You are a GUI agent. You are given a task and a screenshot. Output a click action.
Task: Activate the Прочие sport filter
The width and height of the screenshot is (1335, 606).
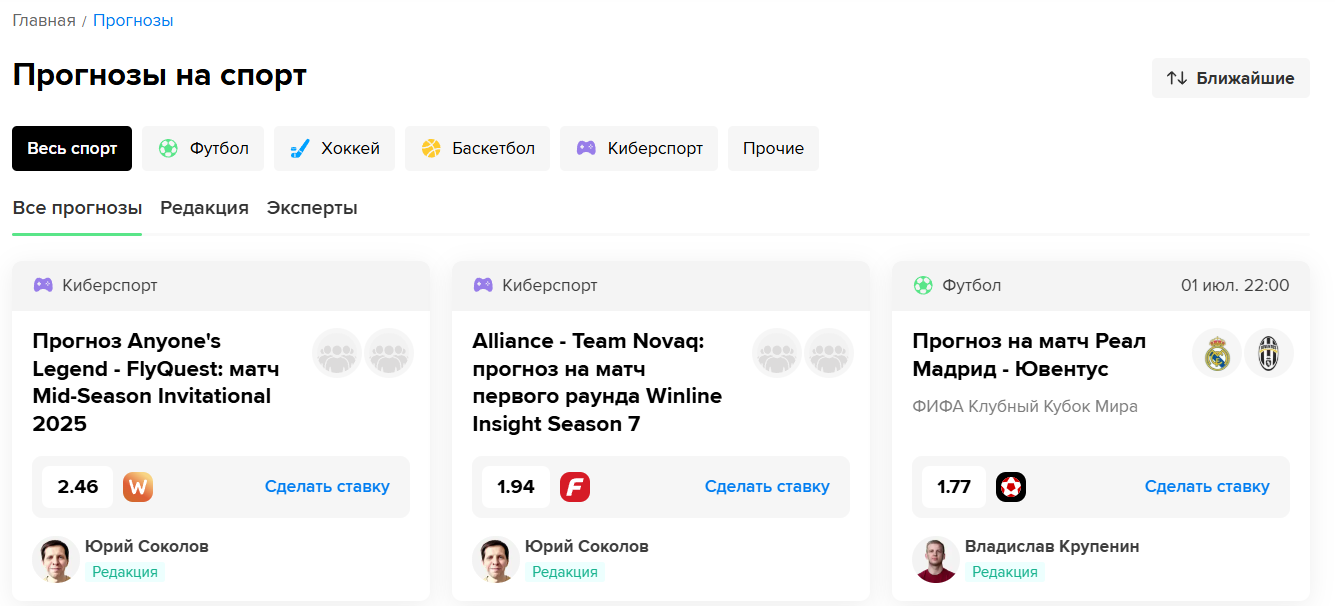(773, 147)
